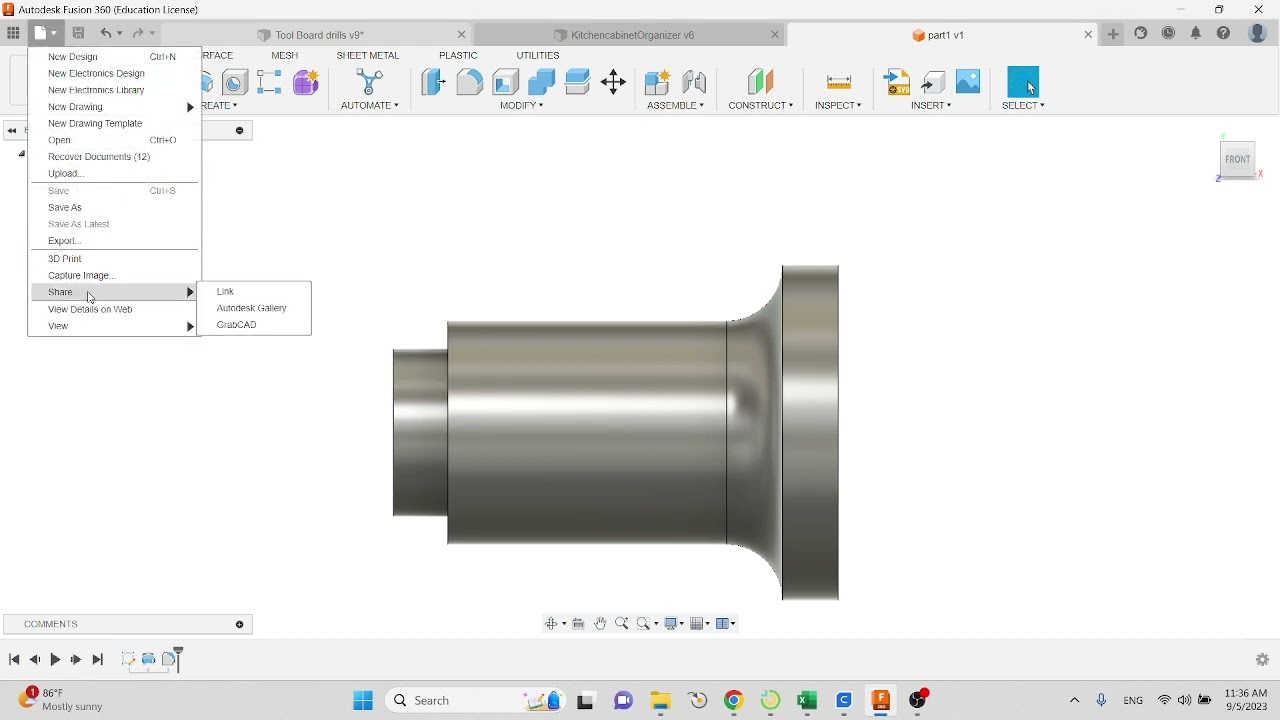Screen dimensions: 1280x720
Task: Open the timeline settings gear
Action: coord(1263,660)
